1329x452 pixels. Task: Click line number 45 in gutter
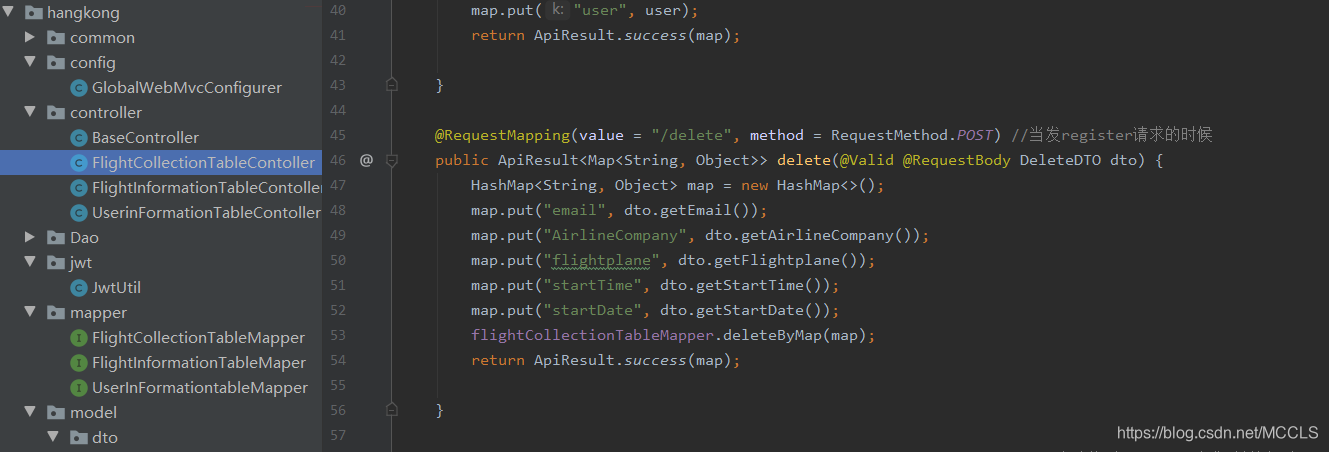[337, 135]
